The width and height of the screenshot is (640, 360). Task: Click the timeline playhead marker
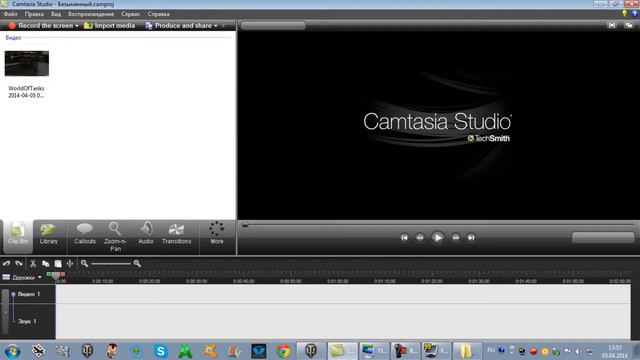(56, 276)
